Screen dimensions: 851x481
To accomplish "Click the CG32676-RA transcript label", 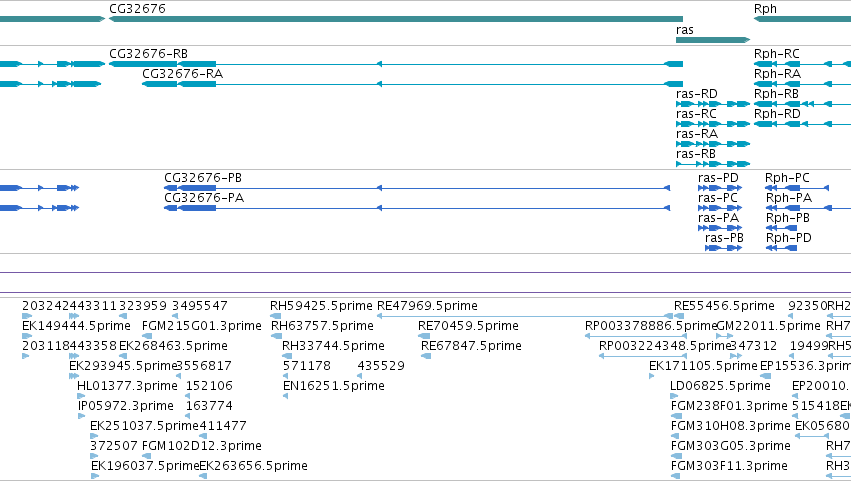I will click(182, 74).
